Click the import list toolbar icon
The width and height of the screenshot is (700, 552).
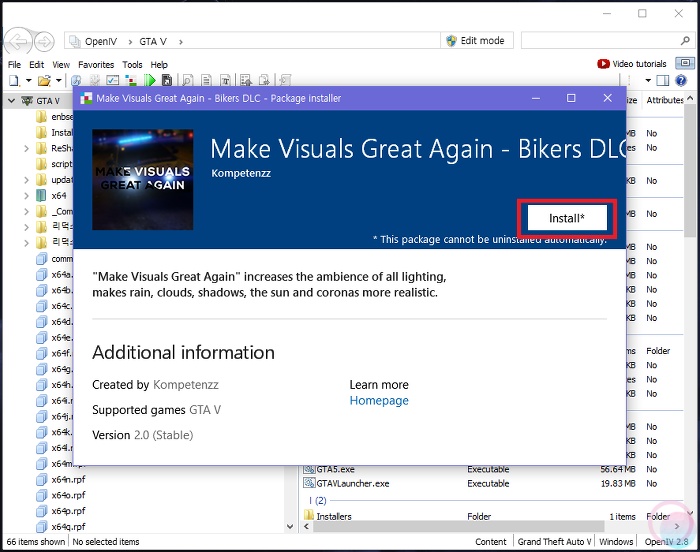click(x=246, y=80)
